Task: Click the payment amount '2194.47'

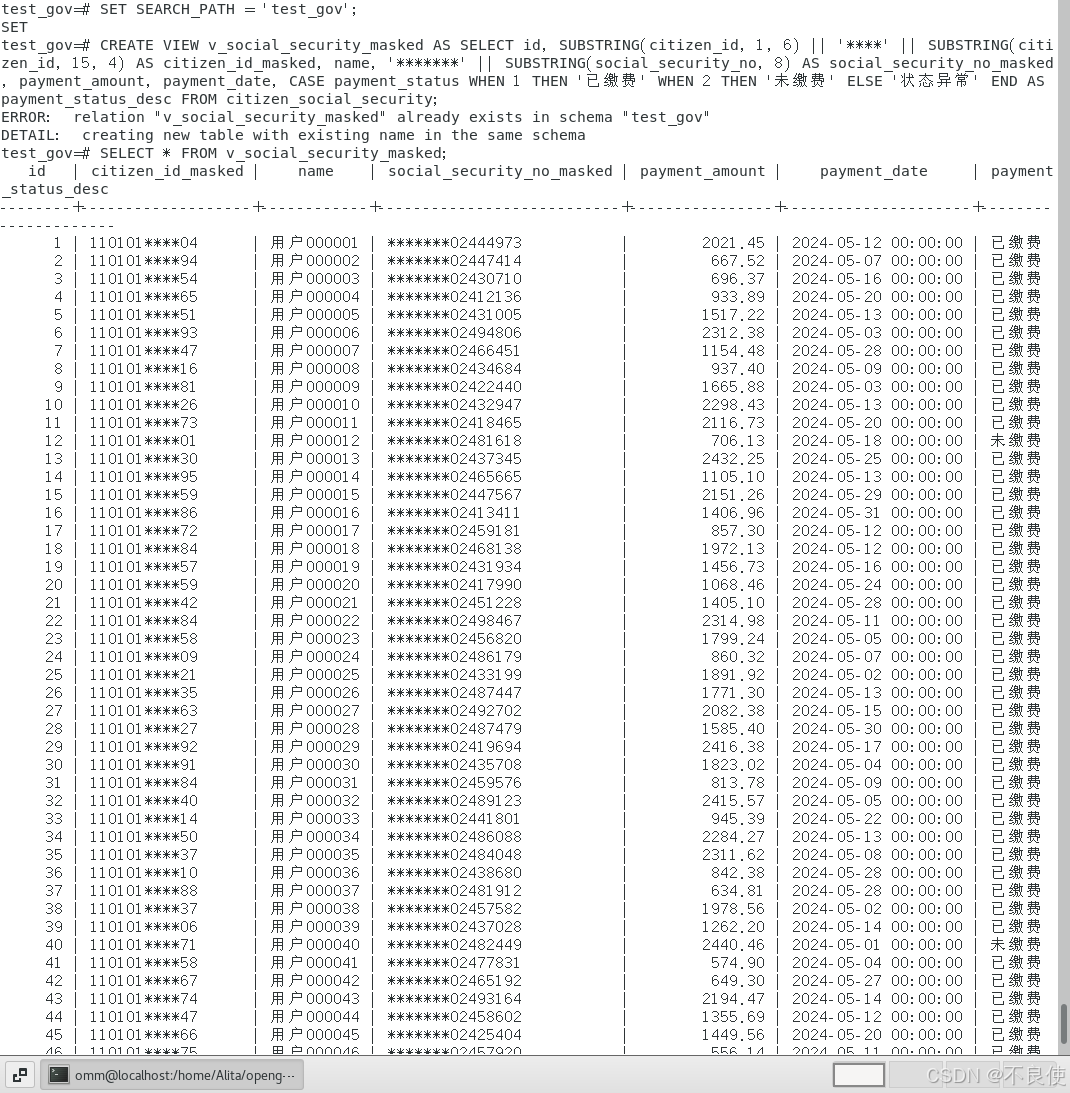Action: point(733,999)
